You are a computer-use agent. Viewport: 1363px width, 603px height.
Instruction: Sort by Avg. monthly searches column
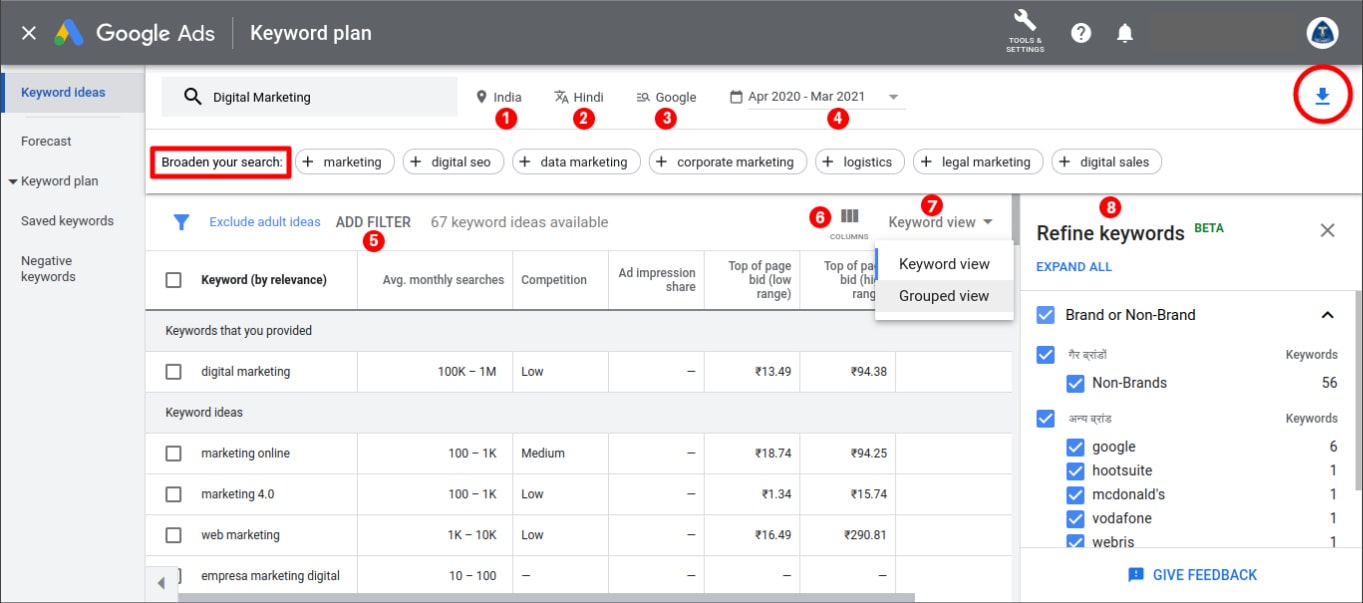[443, 280]
